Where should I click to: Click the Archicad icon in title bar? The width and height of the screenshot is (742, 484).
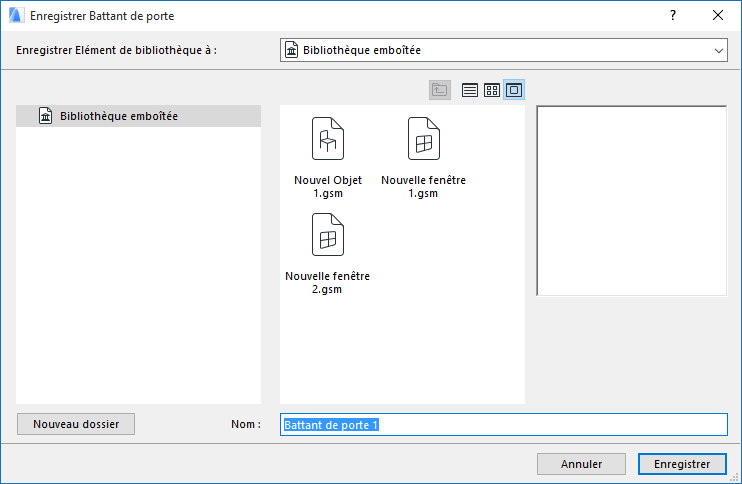[x=16, y=15]
